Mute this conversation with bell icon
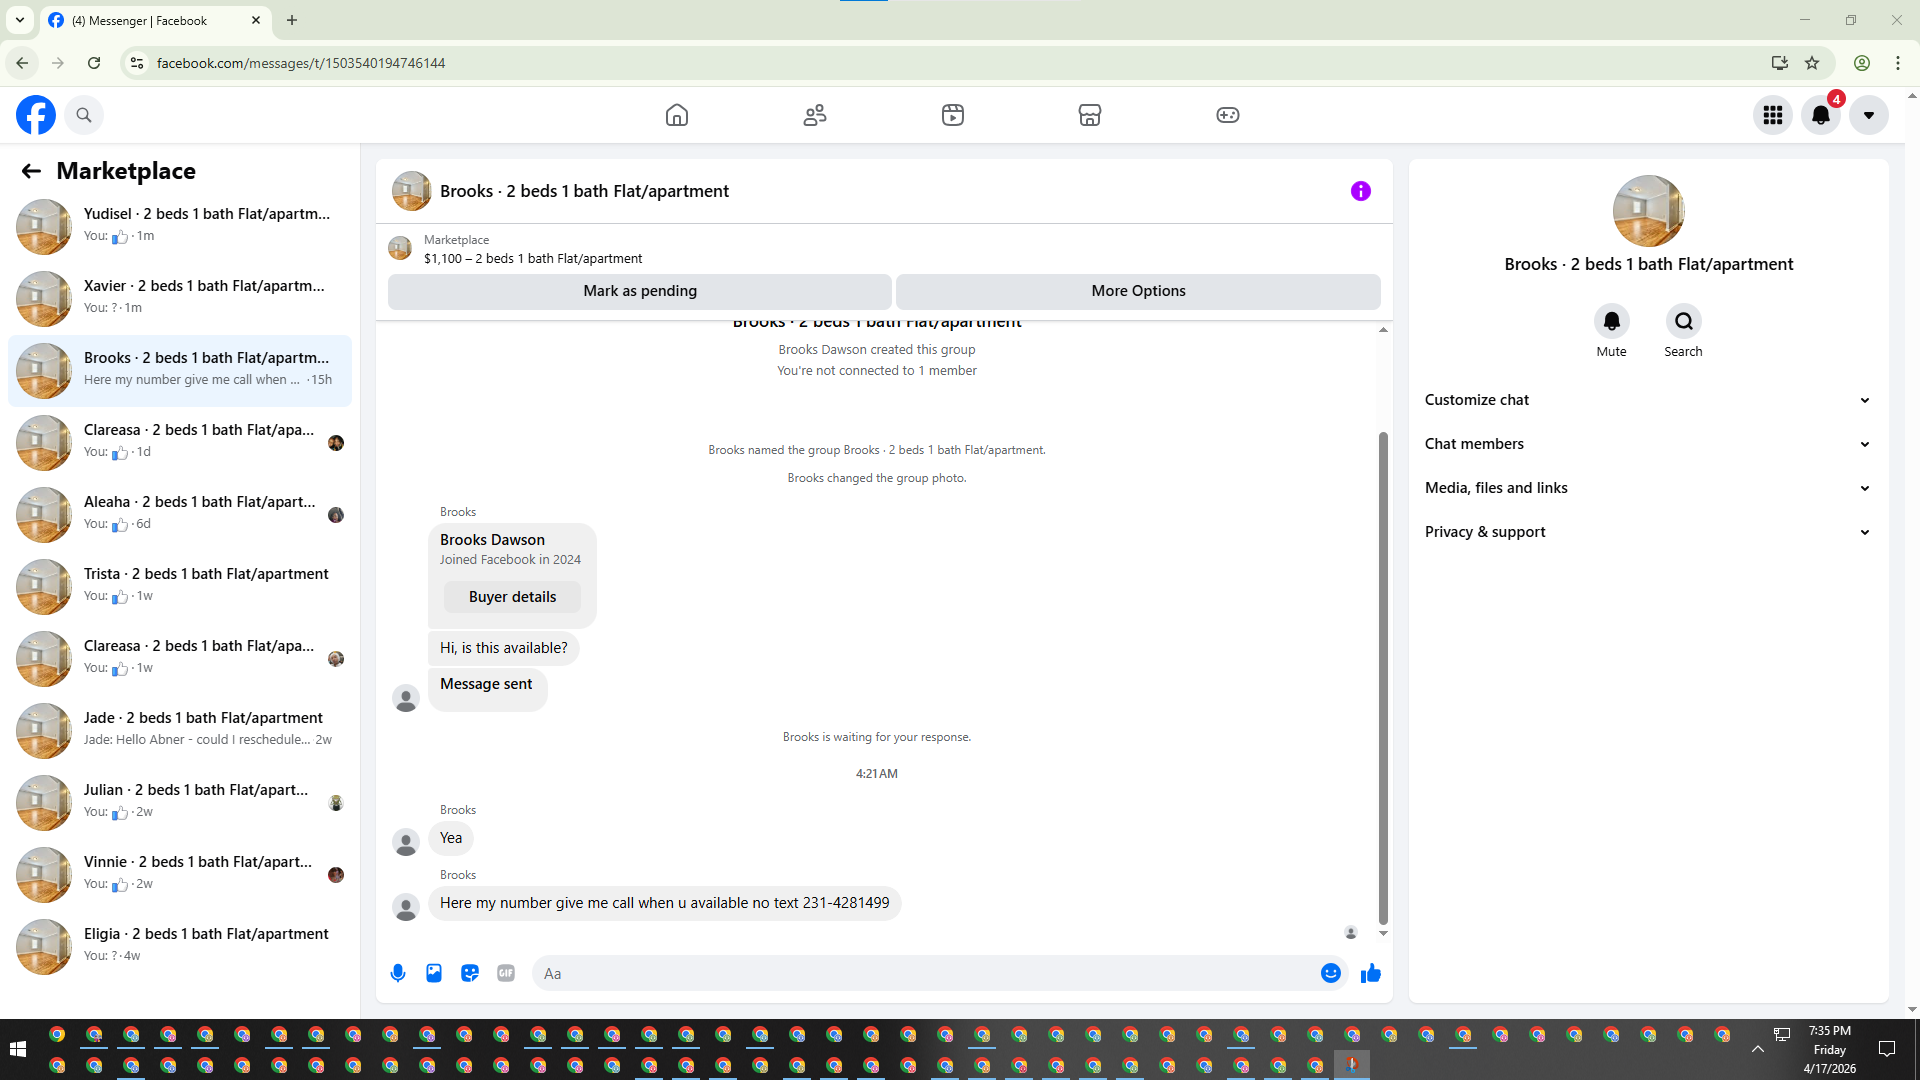Screen dimensions: 1920x1080 pos(1611,321)
